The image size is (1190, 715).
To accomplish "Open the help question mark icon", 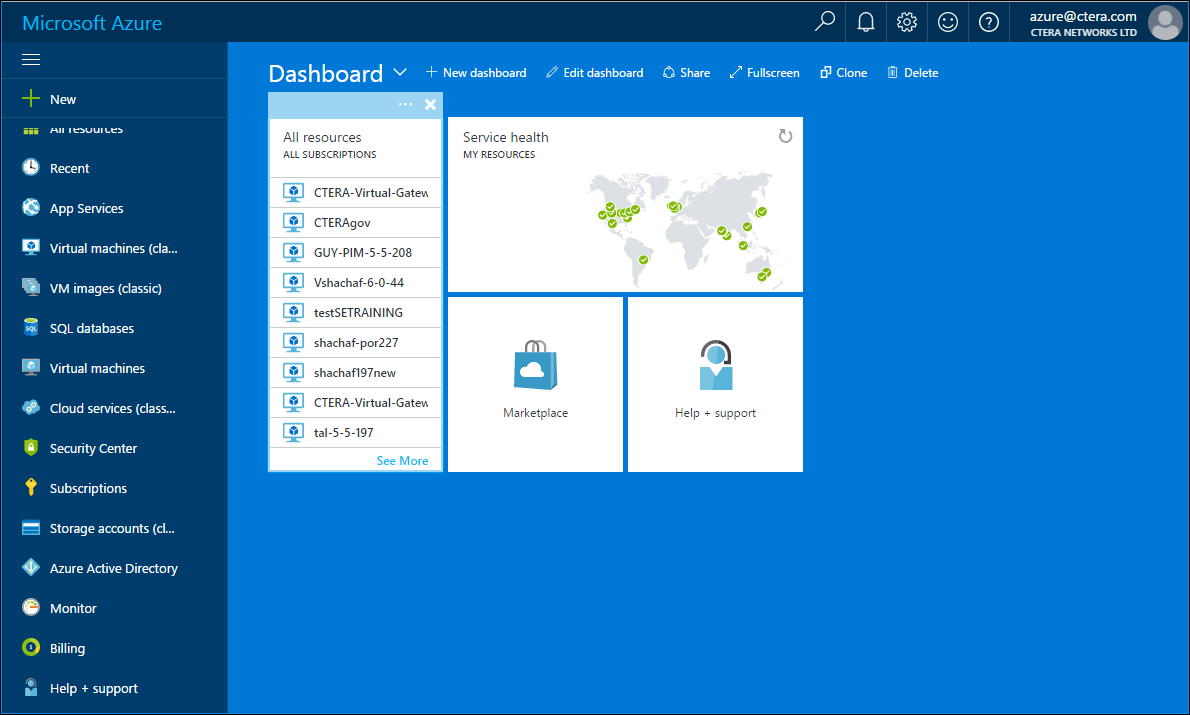I will [x=989, y=22].
